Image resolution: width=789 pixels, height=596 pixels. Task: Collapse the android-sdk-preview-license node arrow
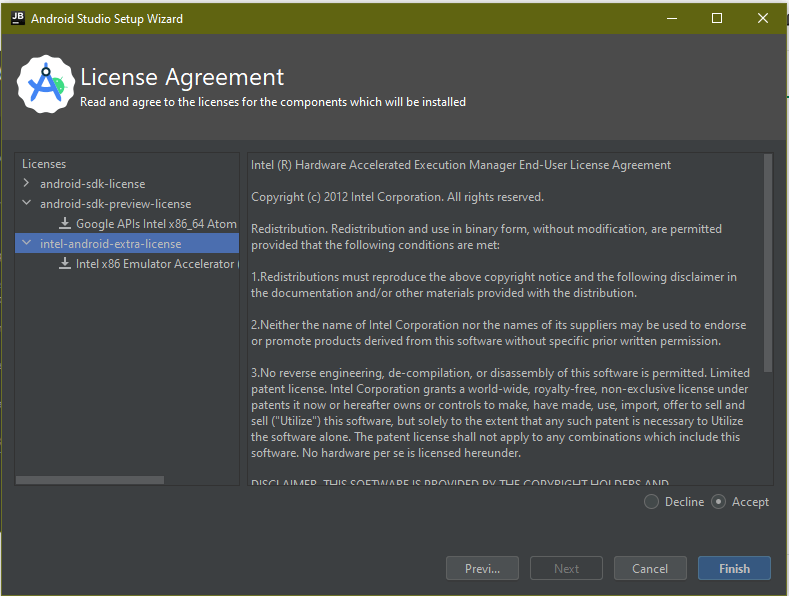[26, 204]
